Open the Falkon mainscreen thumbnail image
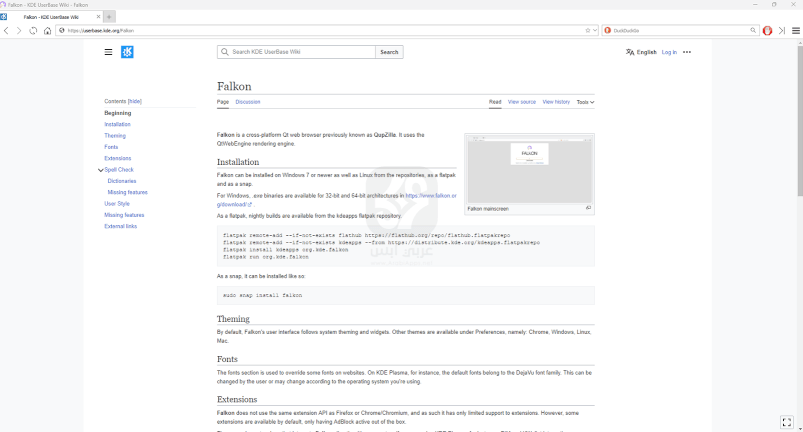Screen dimensions: 803x432 click(x=530, y=169)
